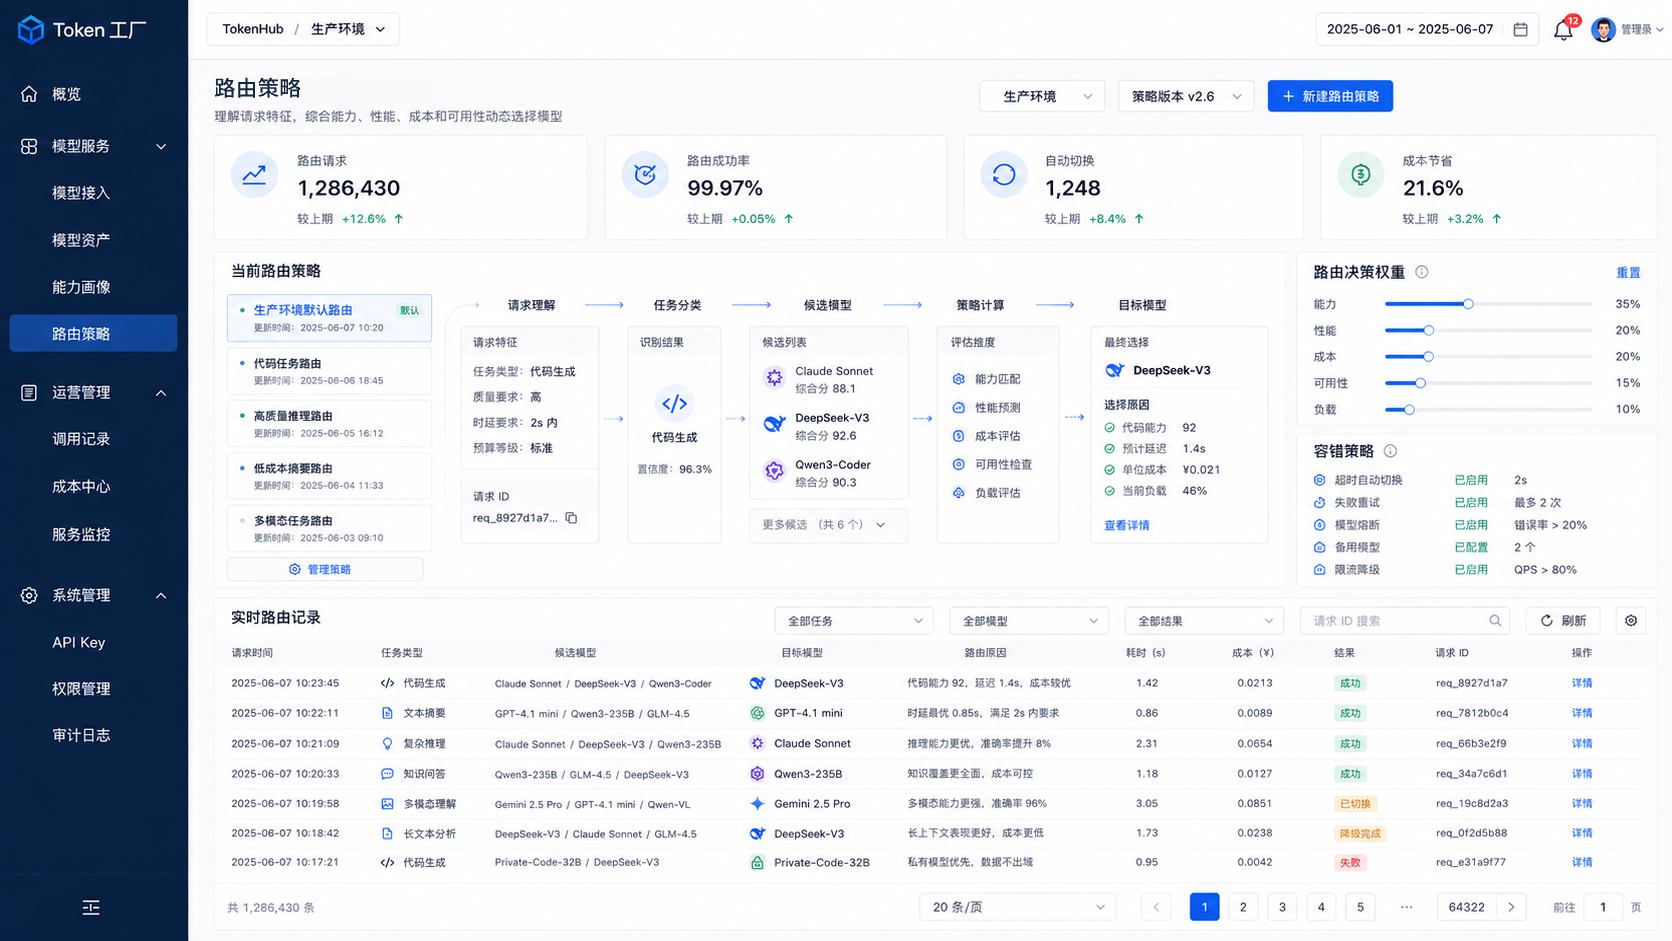Click info icon beside 容错策略

[x=1390, y=451]
